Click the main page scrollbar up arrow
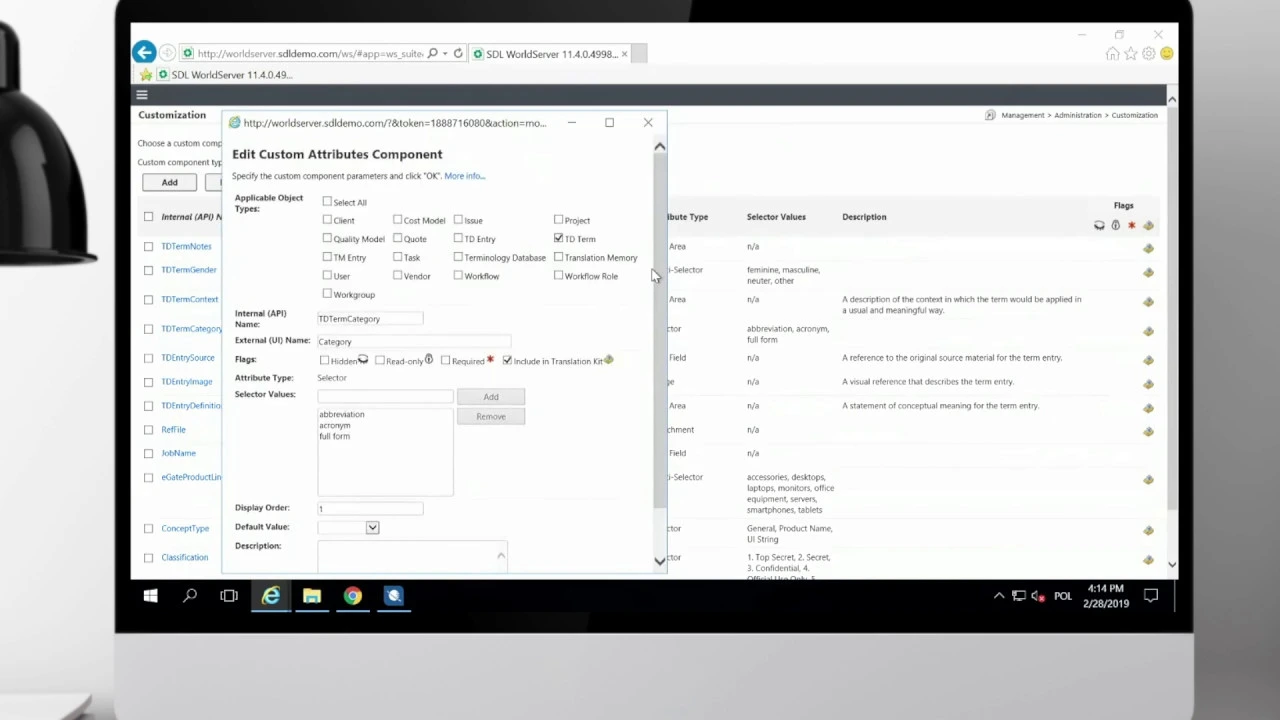Viewport: 1280px width, 720px height. [x=1171, y=99]
